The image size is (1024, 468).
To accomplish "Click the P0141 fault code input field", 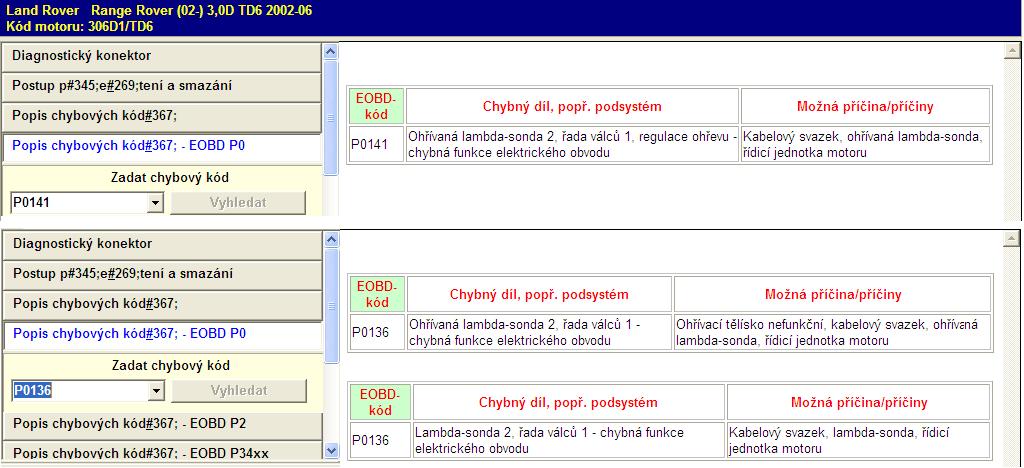I will (78, 203).
